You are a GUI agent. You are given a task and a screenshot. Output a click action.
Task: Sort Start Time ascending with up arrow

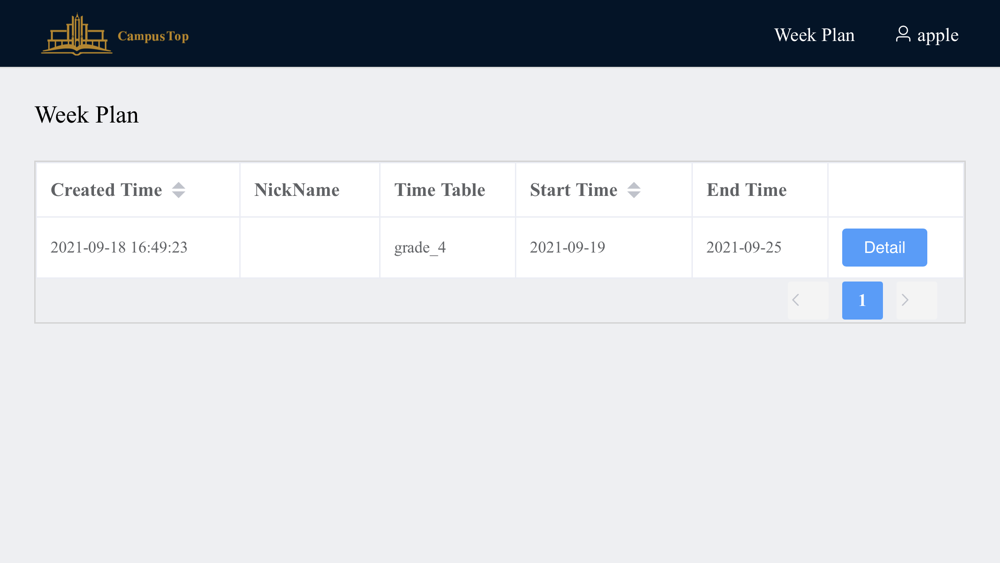633,186
